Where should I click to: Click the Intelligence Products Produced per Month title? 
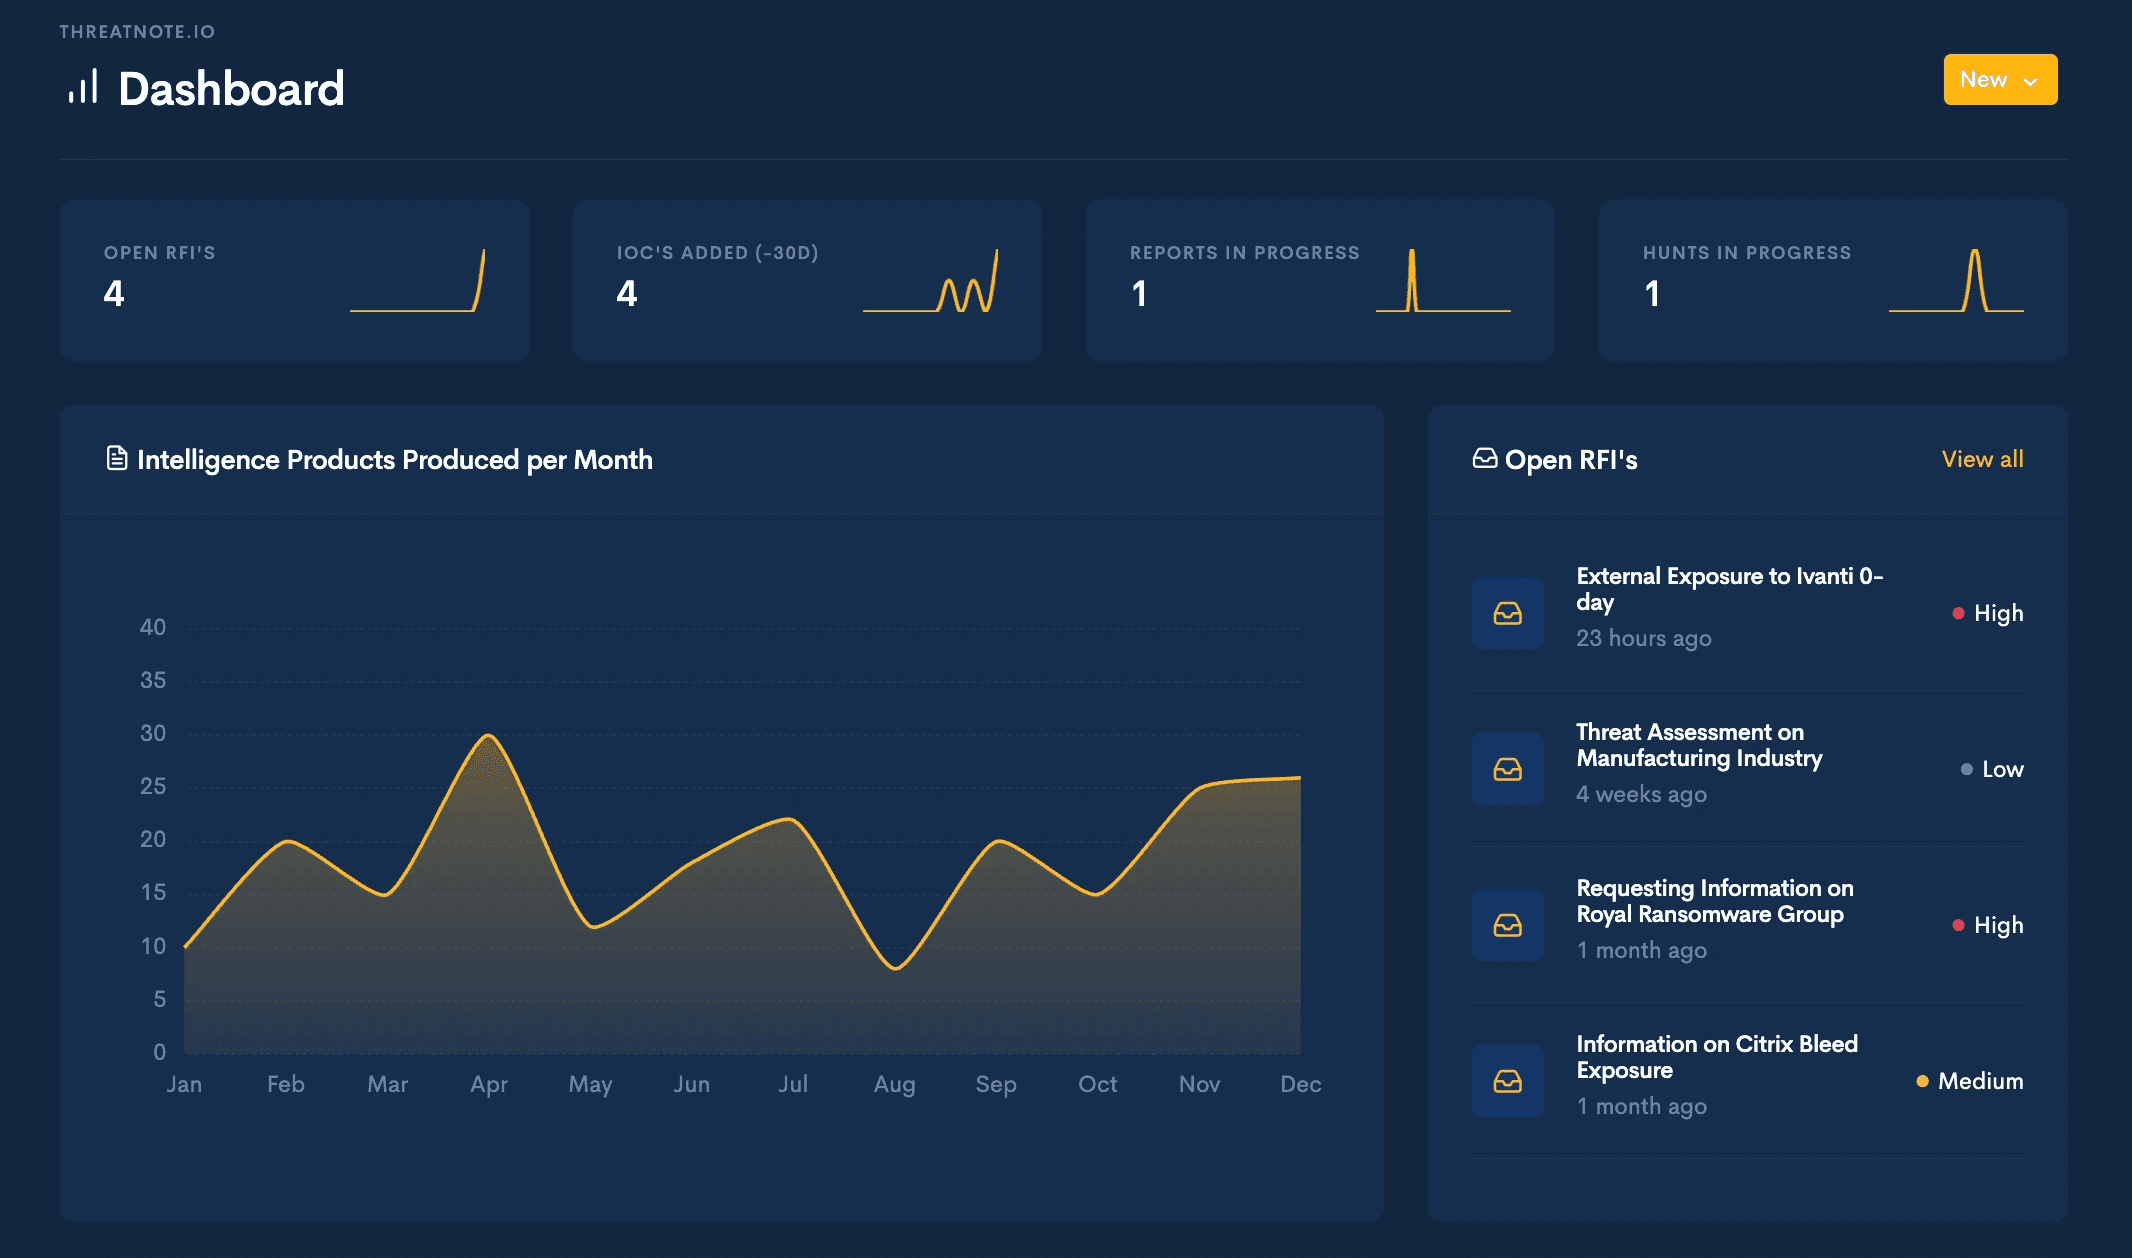coord(394,459)
